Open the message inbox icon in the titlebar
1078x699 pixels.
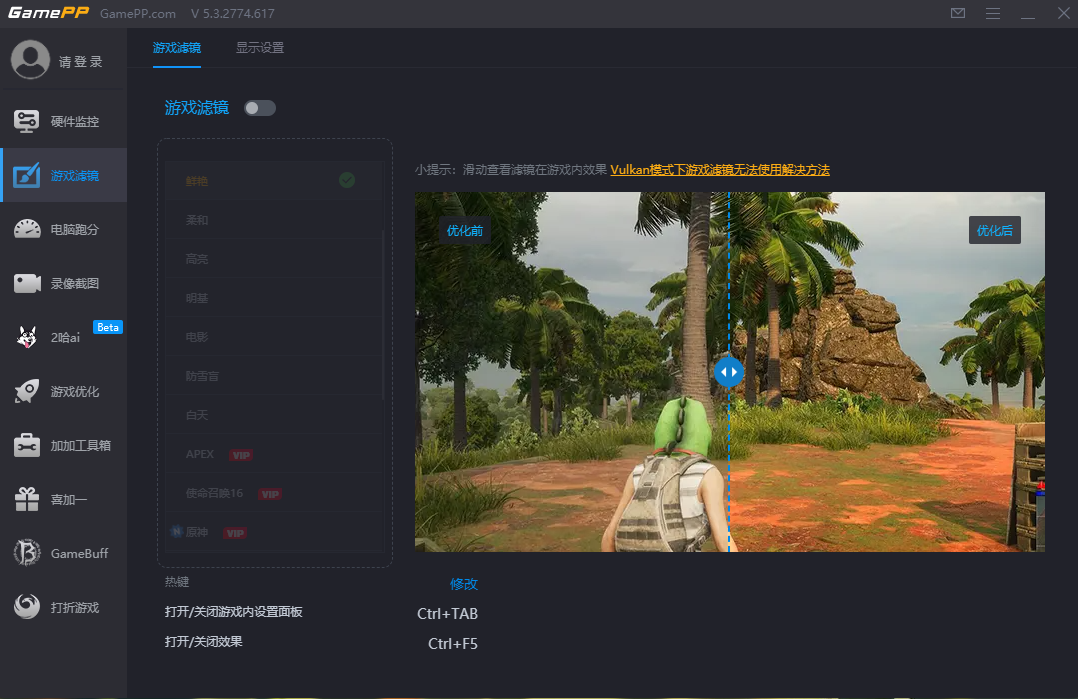point(957,13)
